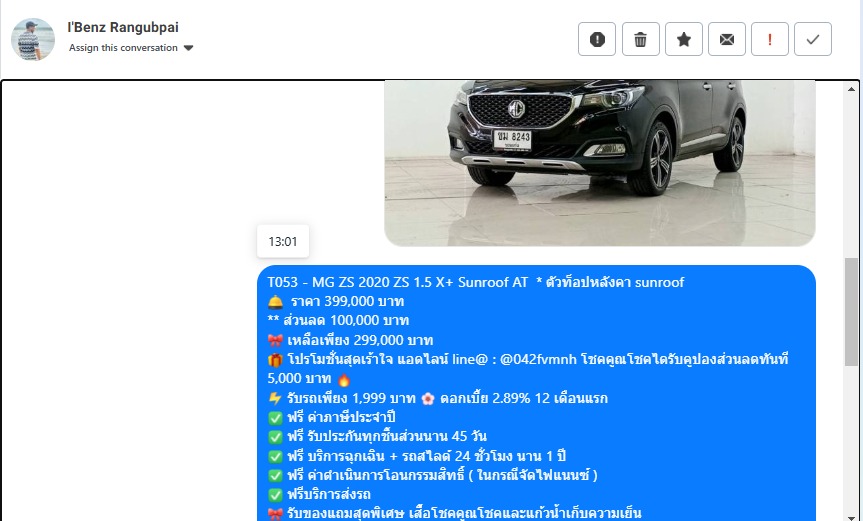The height and width of the screenshot is (521, 863).
Task: Click the ฟรี ค่าภาษีประจำปี line
Action: click(x=331, y=417)
